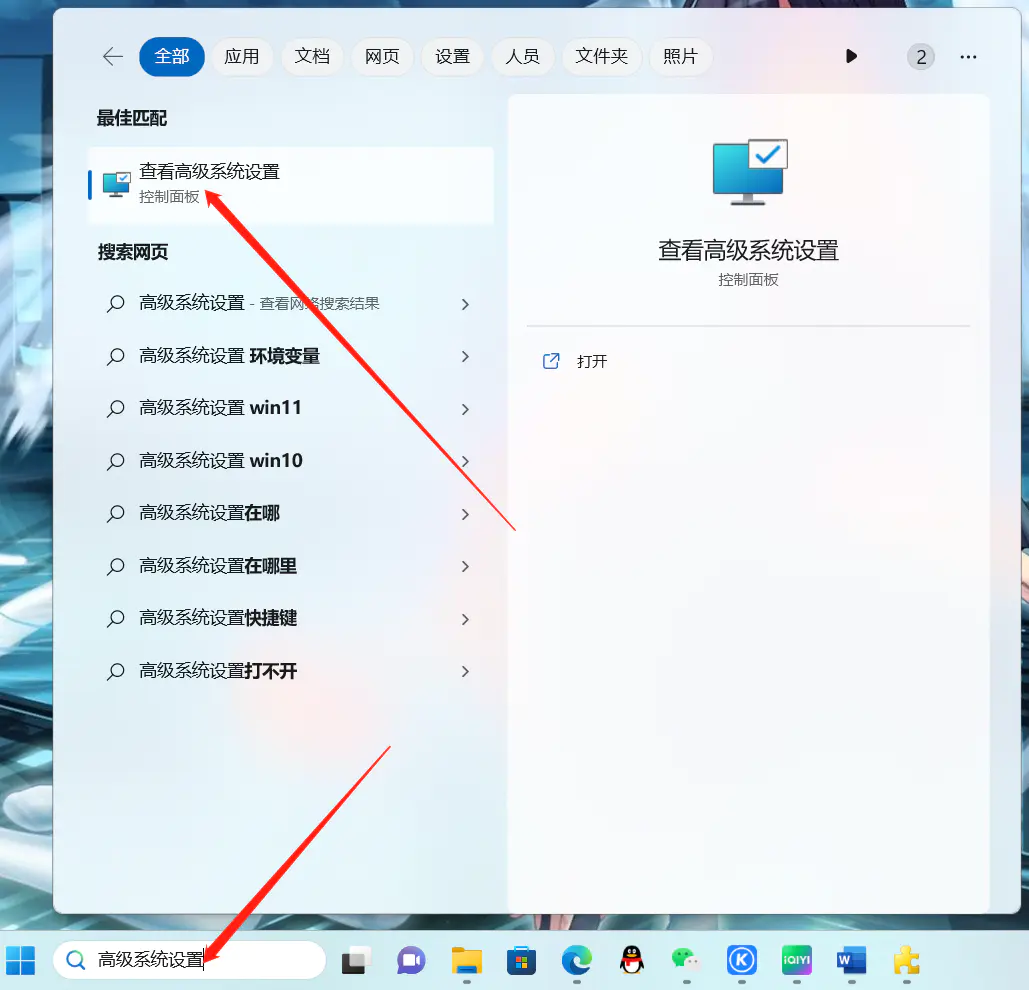
Task: Open Microsoft Store from the taskbar
Action: click(520, 961)
